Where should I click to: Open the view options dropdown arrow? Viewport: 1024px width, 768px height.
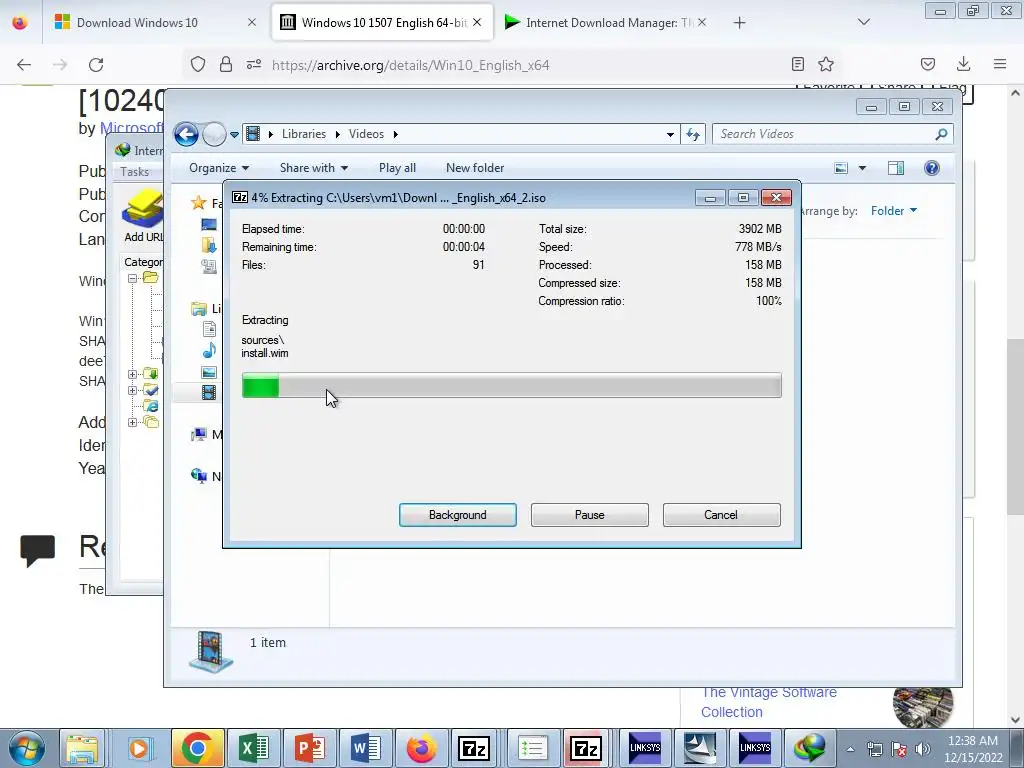862,168
